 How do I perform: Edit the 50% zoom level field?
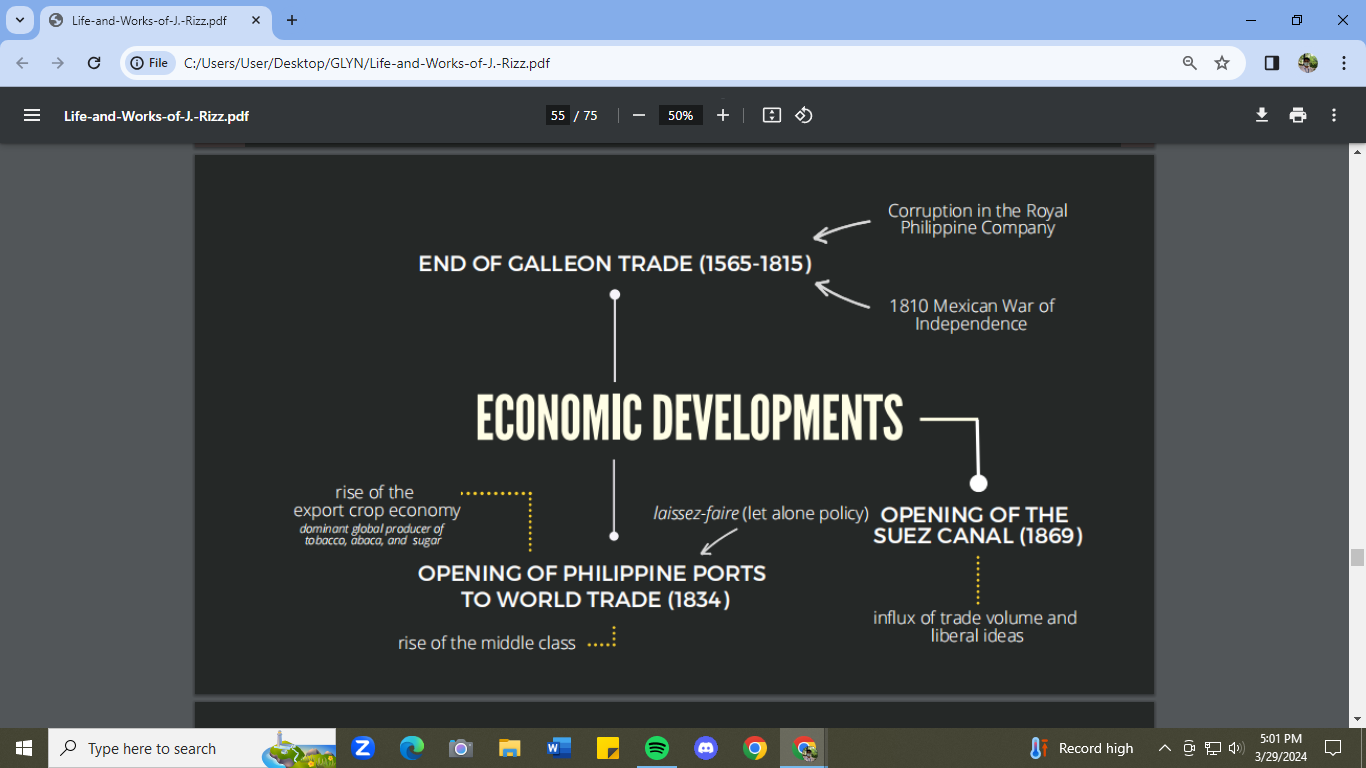point(680,115)
